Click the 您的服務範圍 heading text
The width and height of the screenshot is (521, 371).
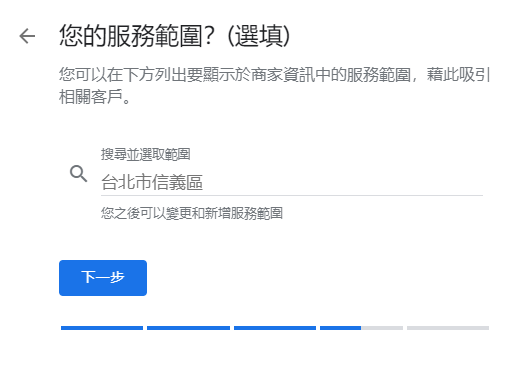click(131, 36)
